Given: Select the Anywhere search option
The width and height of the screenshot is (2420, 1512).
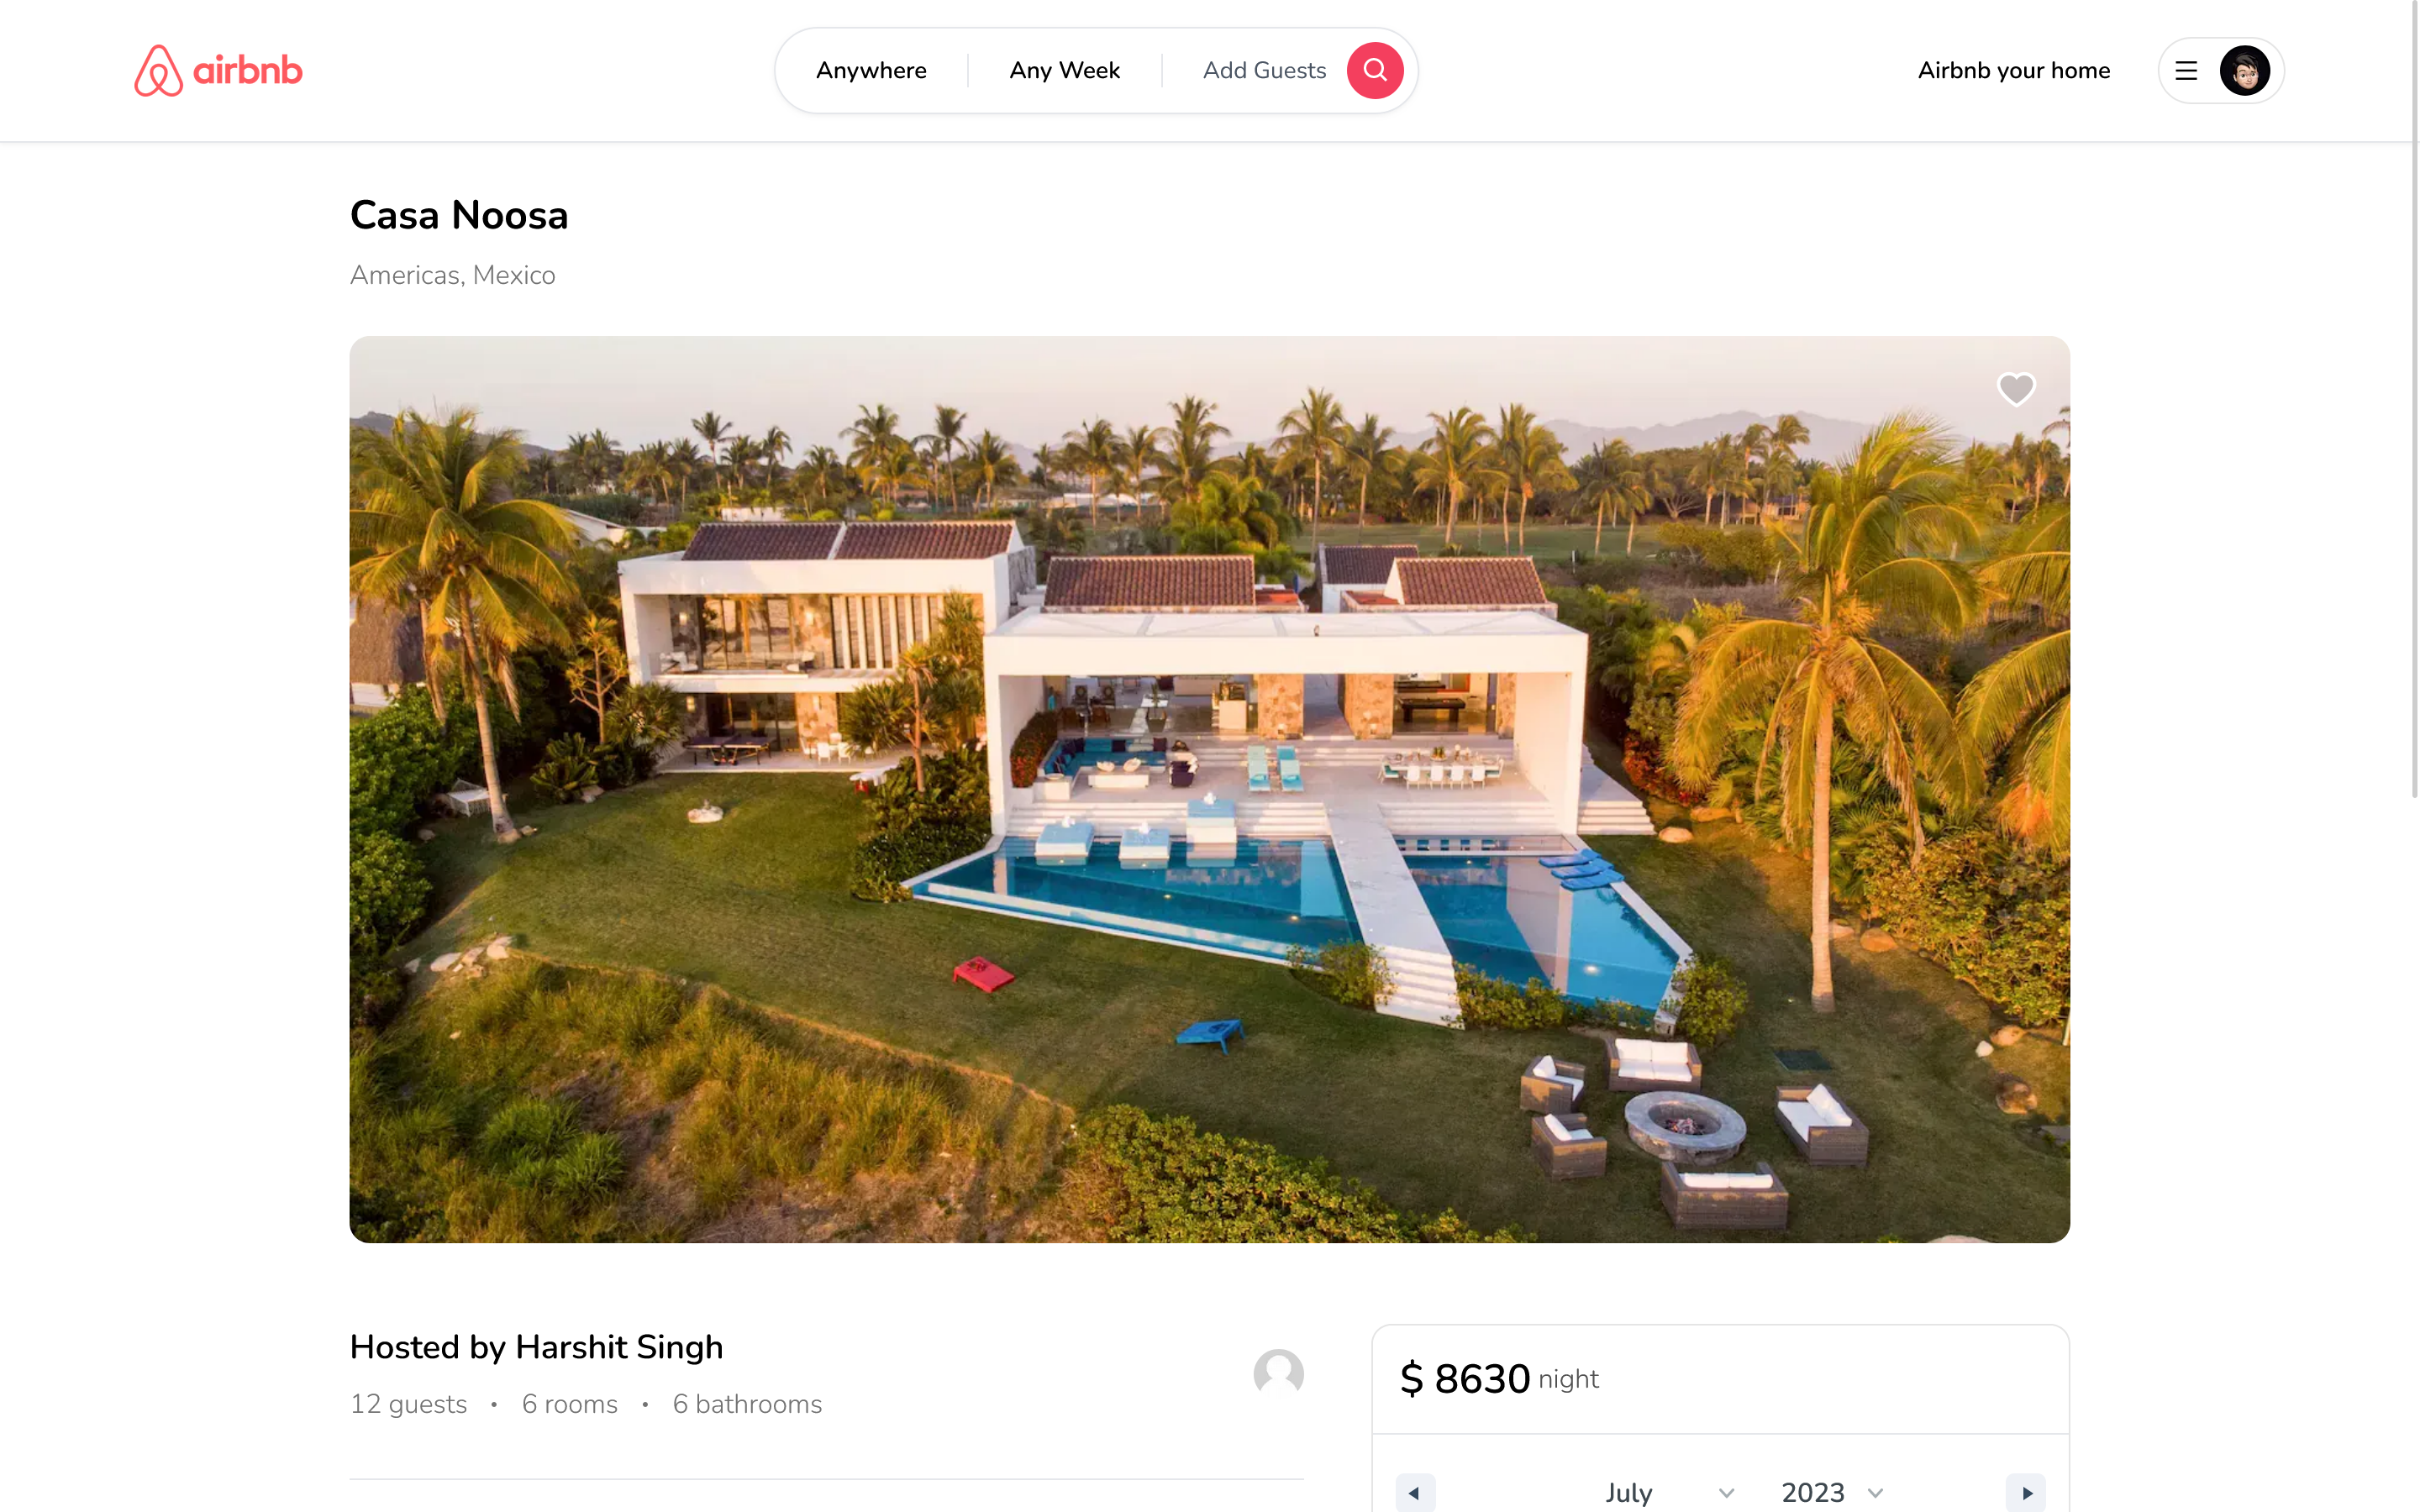Looking at the screenshot, I should (871, 71).
